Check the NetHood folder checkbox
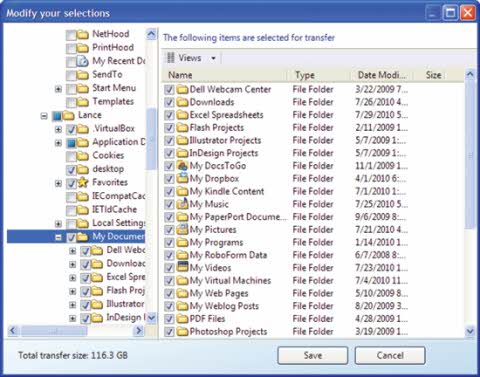Viewport: 480px width, 377px height. coord(71,35)
